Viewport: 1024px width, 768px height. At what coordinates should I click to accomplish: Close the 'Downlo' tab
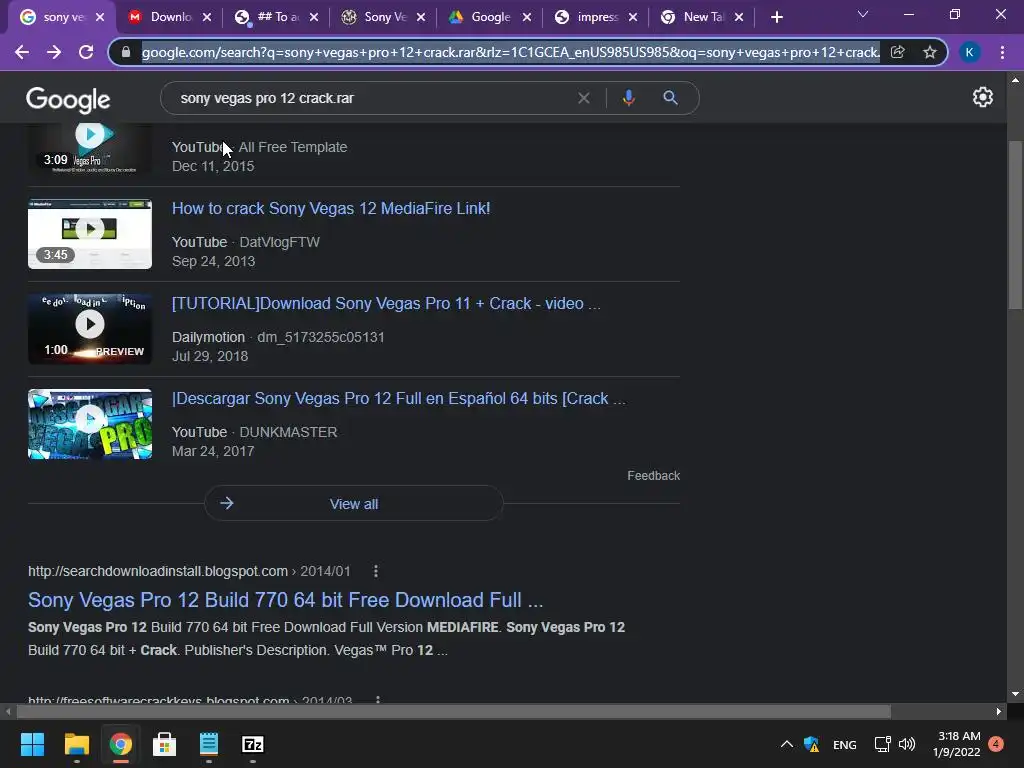pyautogui.click(x=207, y=17)
